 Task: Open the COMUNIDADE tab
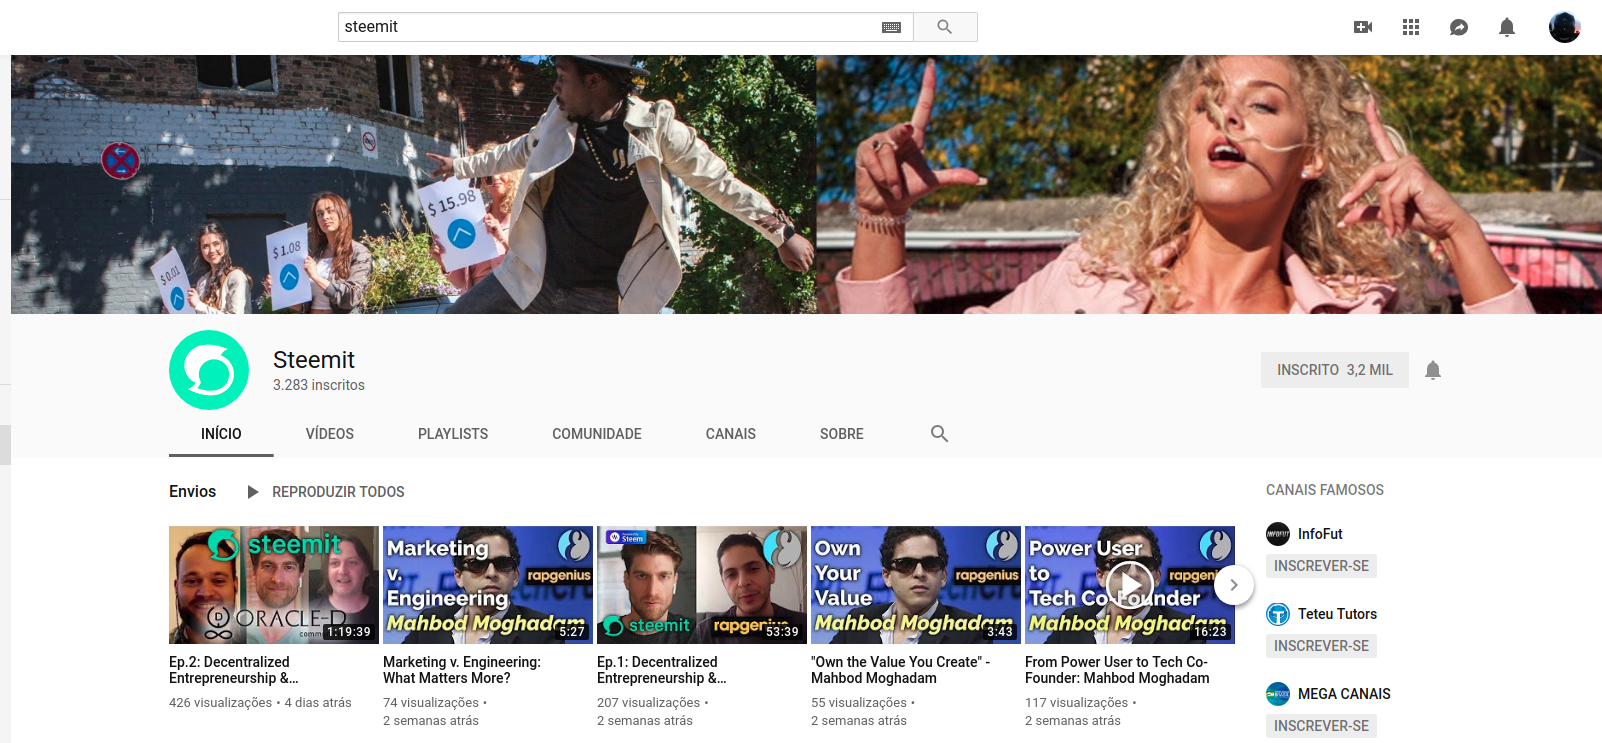tap(597, 434)
